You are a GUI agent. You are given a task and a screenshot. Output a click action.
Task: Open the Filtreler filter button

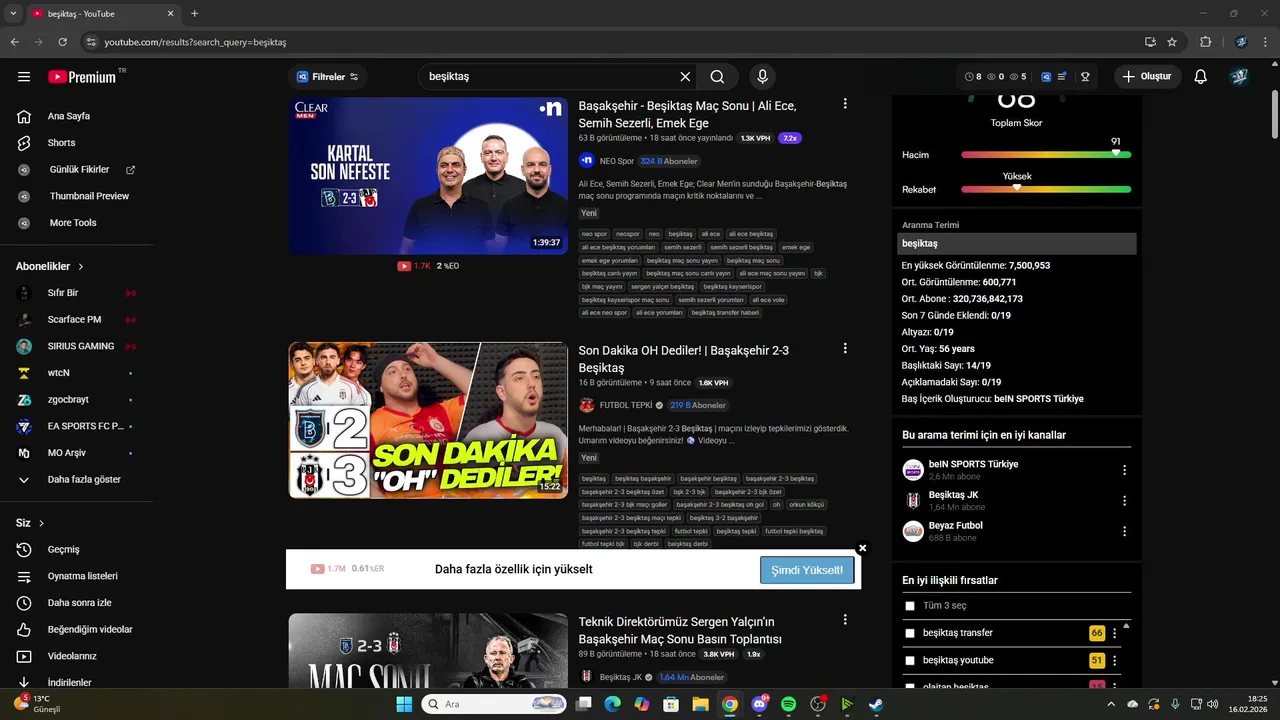[328, 77]
